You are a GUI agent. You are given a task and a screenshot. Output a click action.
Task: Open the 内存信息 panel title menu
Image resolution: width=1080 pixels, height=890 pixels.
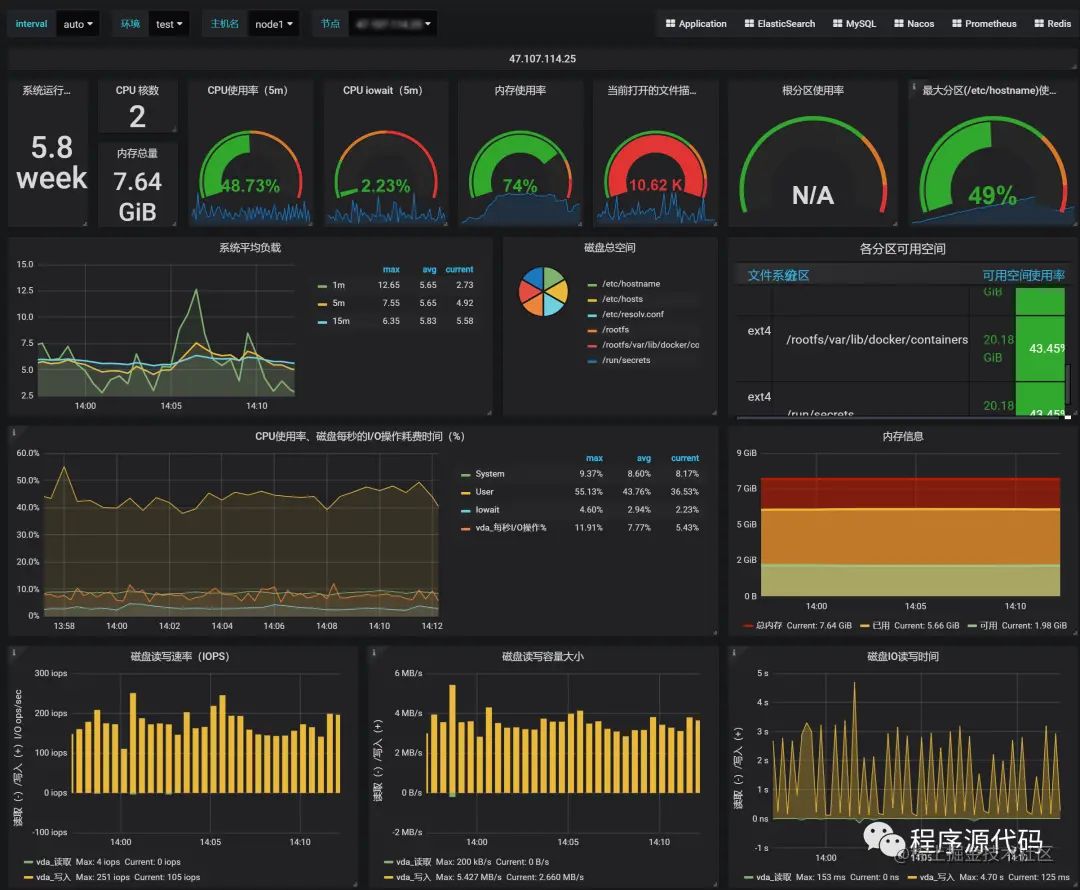(x=903, y=437)
